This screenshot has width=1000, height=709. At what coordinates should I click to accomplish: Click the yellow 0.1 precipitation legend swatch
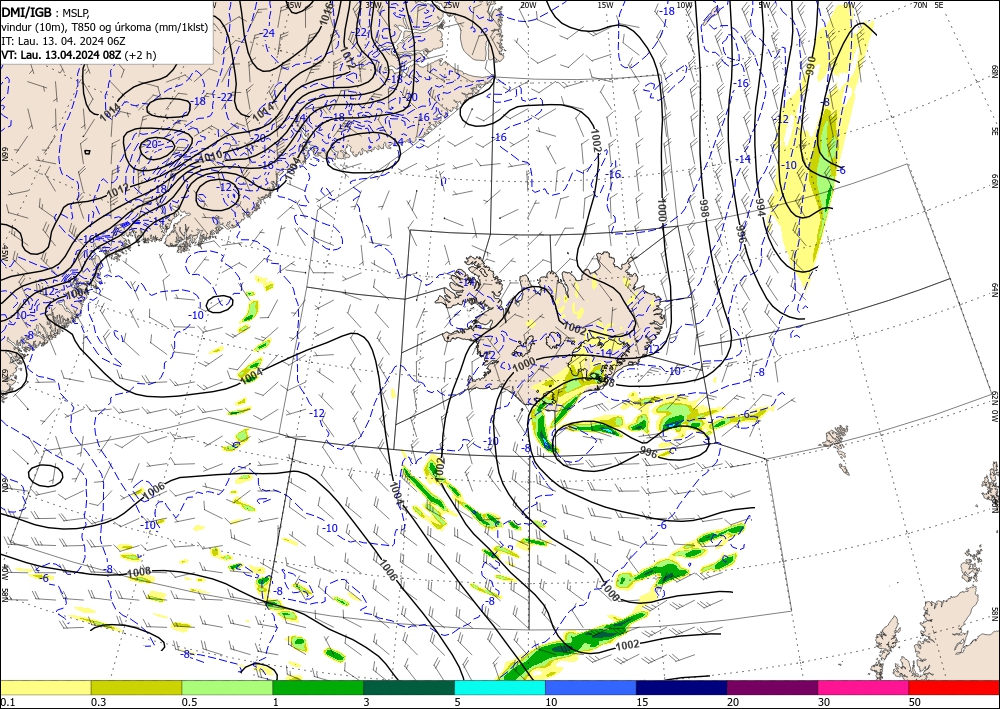45,687
